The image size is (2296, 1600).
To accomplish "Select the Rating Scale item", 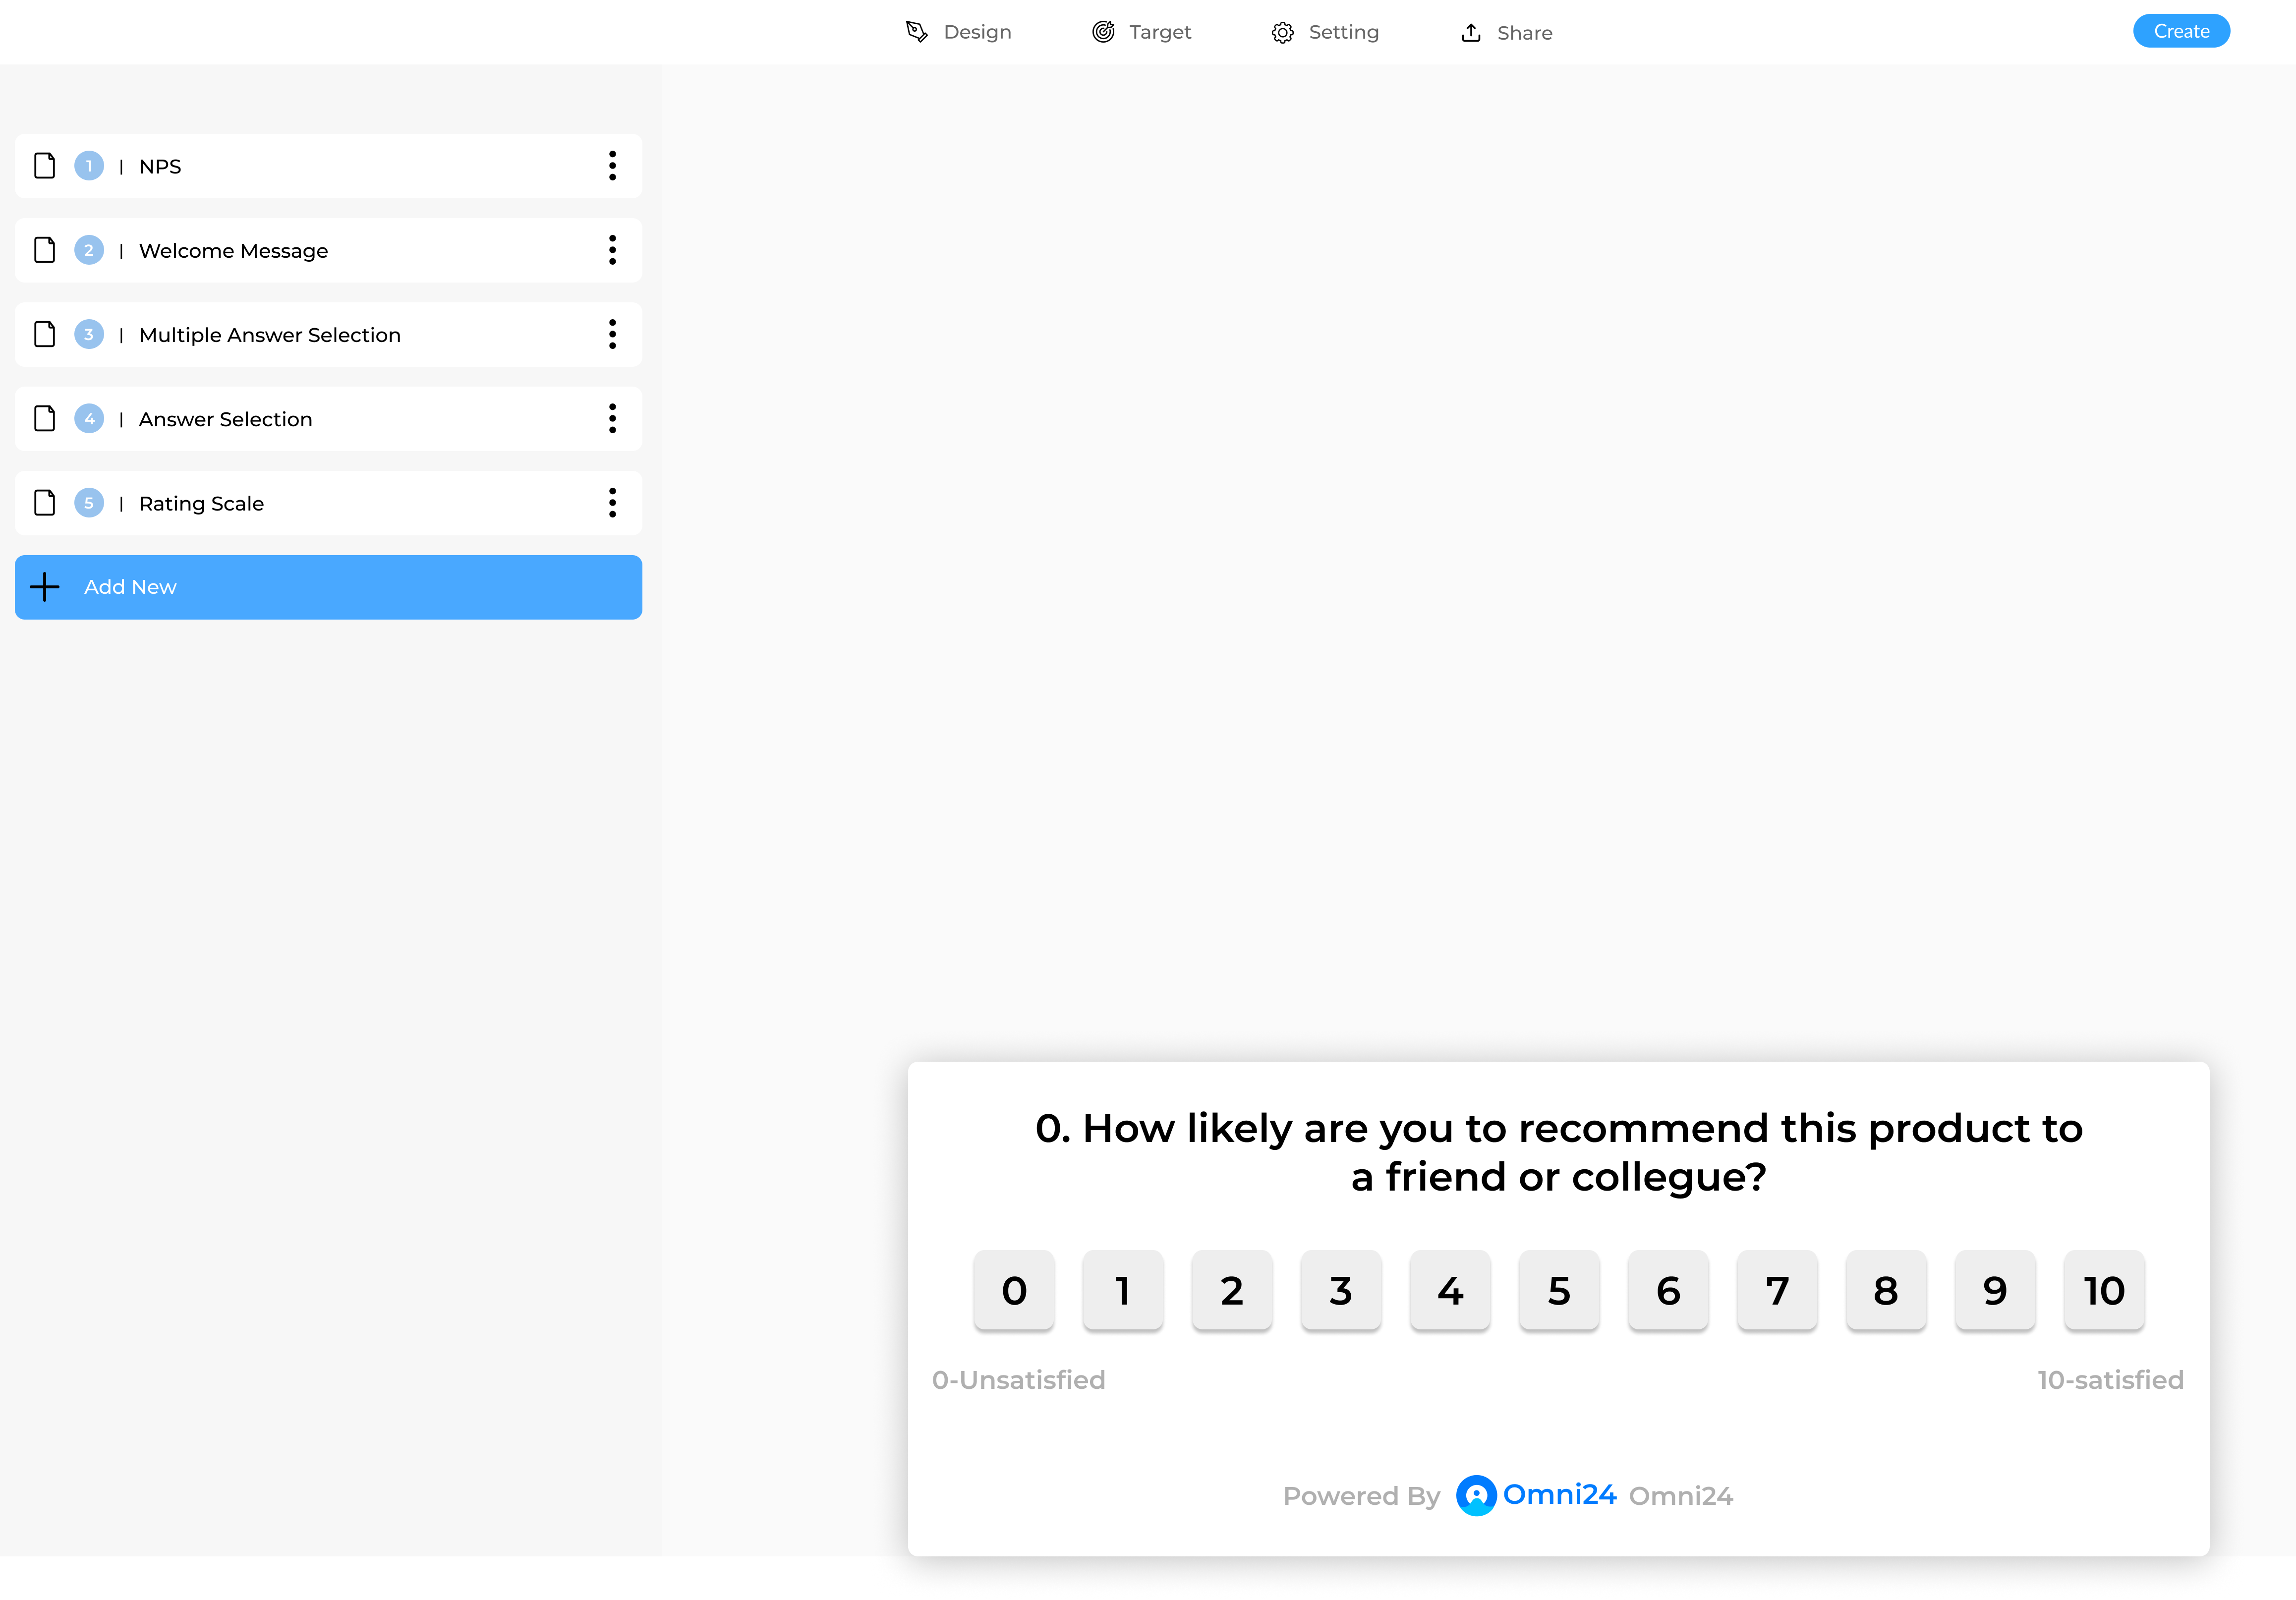I will (x=328, y=503).
